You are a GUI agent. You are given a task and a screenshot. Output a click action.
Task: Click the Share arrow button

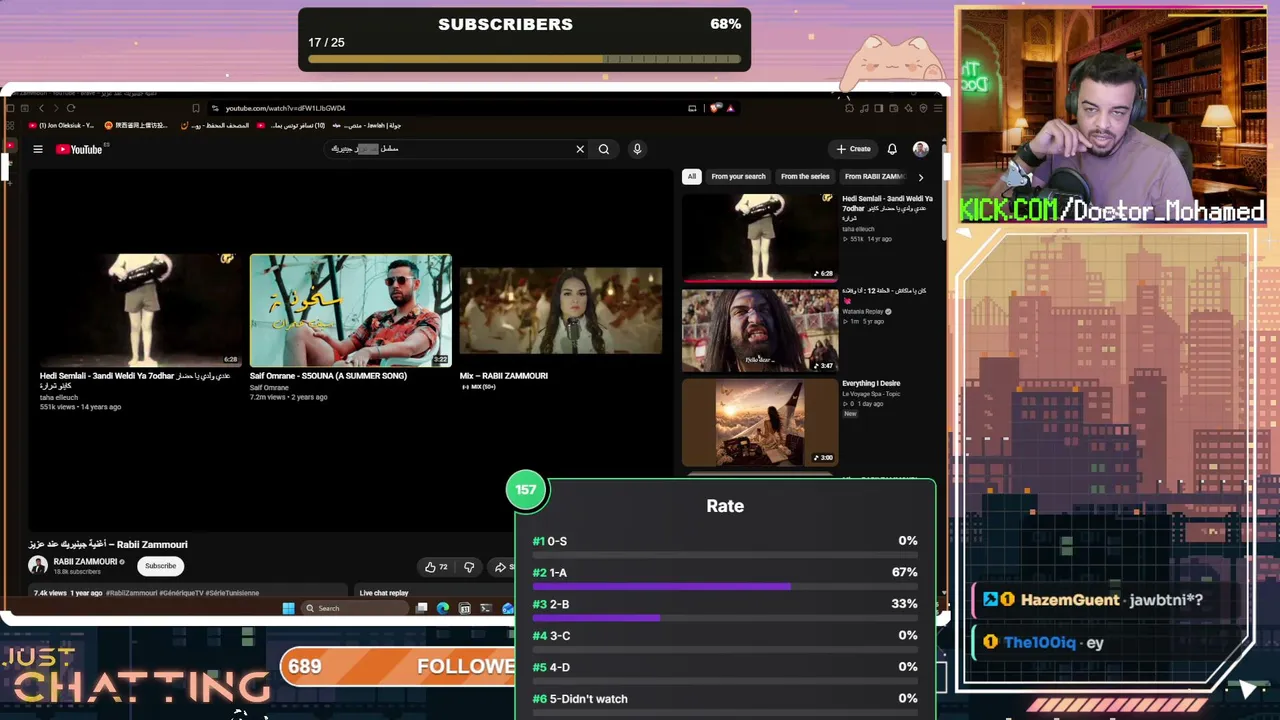pyautogui.click(x=501, y=567)
